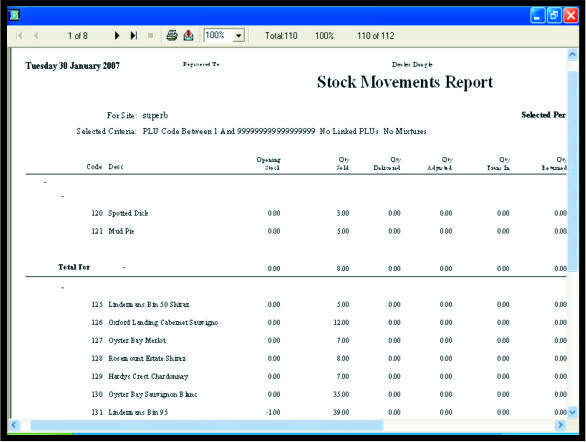Click the 'Qty Adjusted' column header
The image size is (586, 442).
click(x=440, y=164)
